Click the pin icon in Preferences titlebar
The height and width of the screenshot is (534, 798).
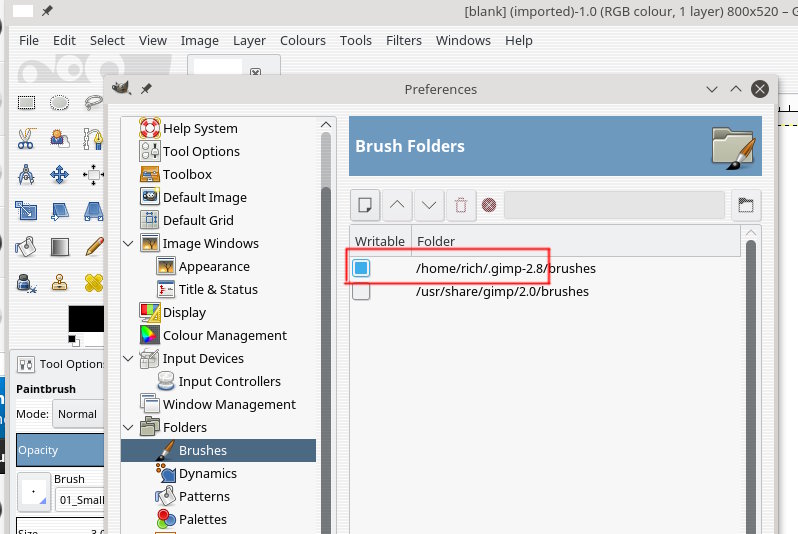coord(146,89)
